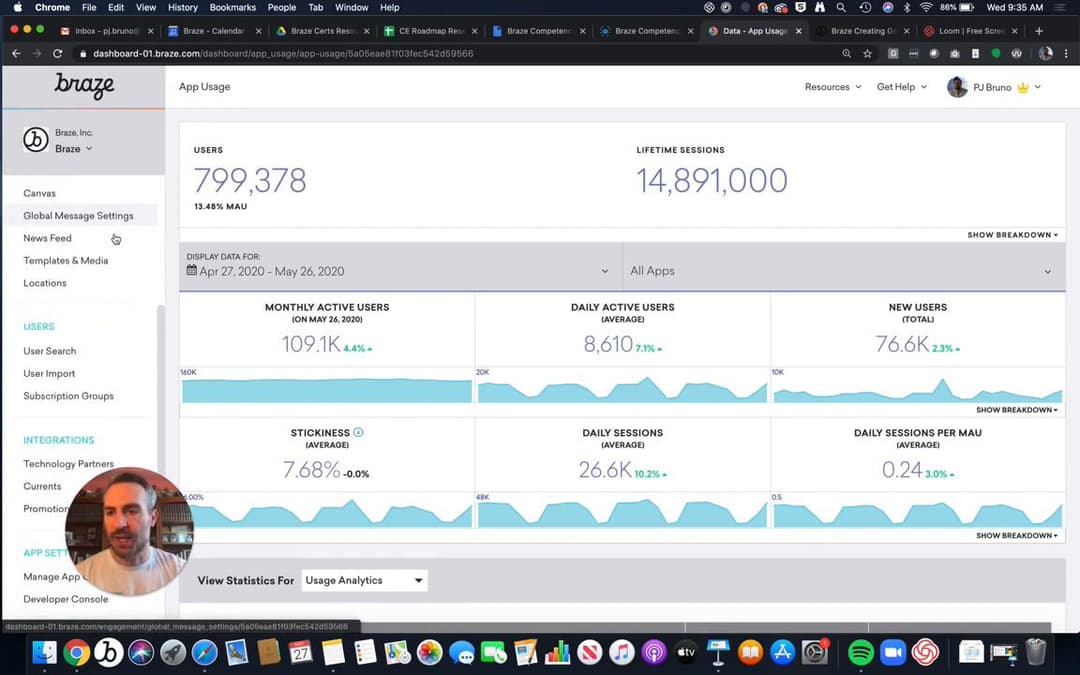Screen dimensions: 1080x675
Task: Open a new Chrome tab with the plus icon
Action: coord(1039,31)
